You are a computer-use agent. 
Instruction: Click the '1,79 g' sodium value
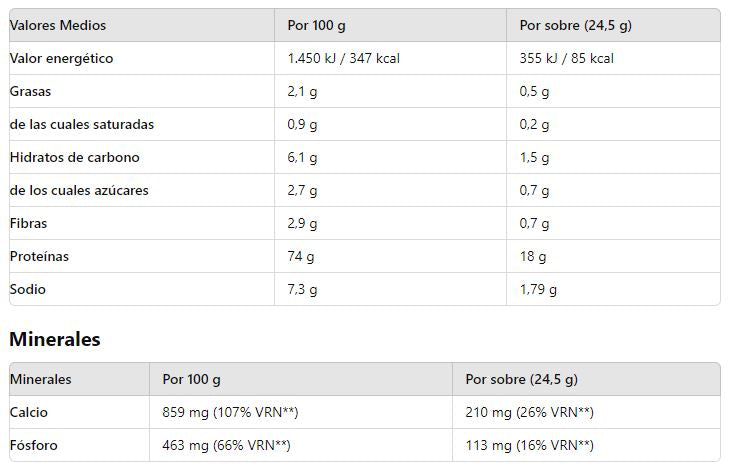(538, 289)
